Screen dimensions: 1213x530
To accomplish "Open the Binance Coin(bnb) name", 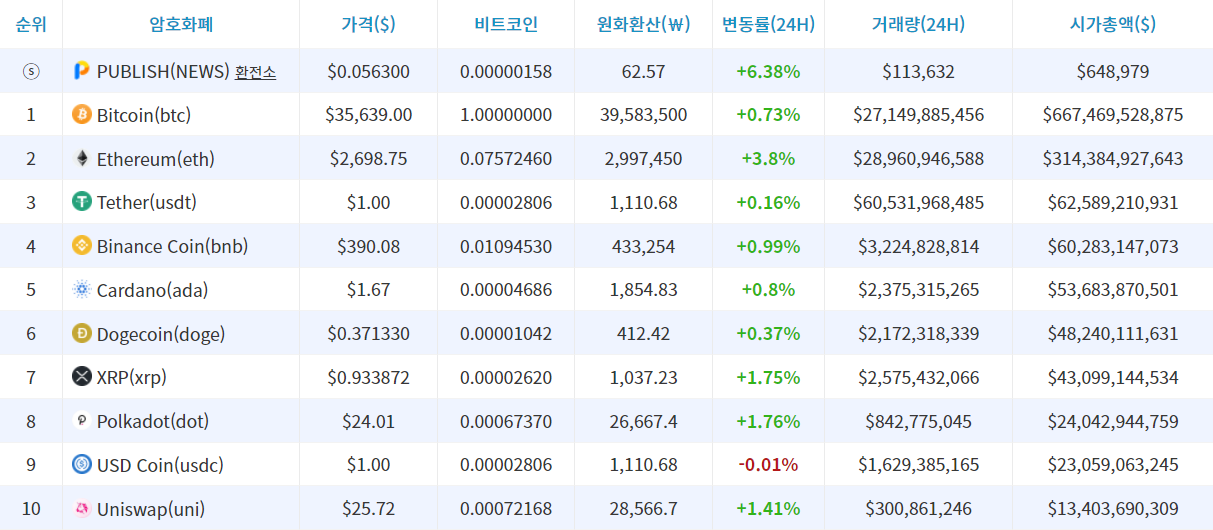I will pos(172,246).
